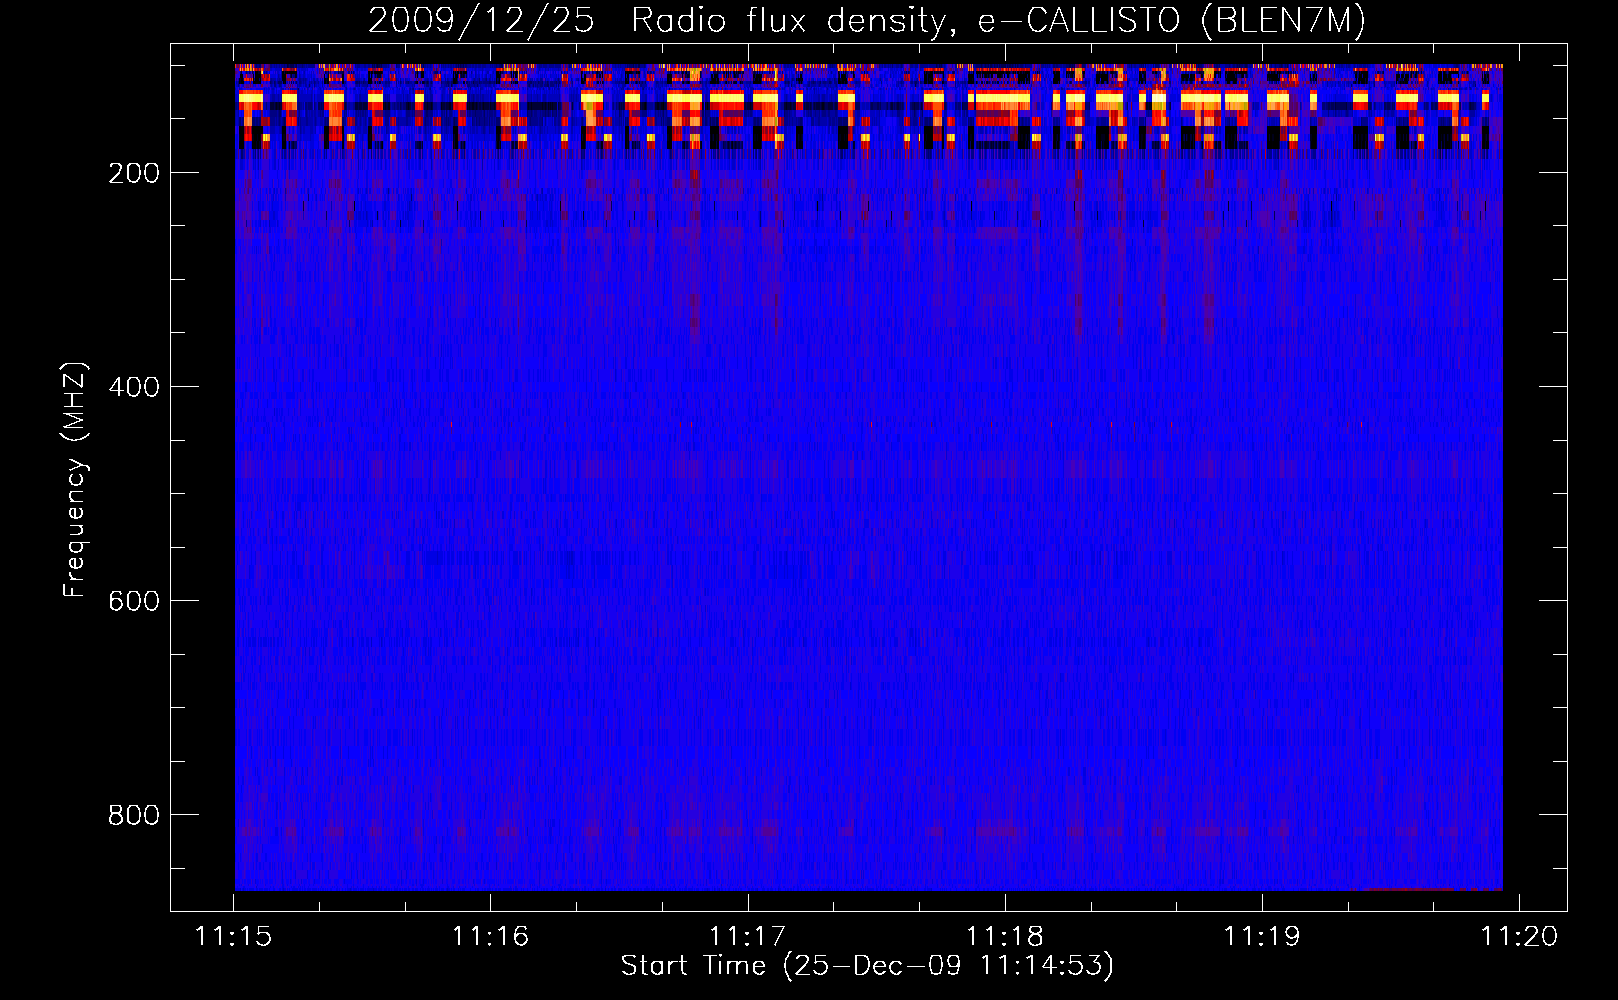Click the 800 frequency tick label

(134, 815)
